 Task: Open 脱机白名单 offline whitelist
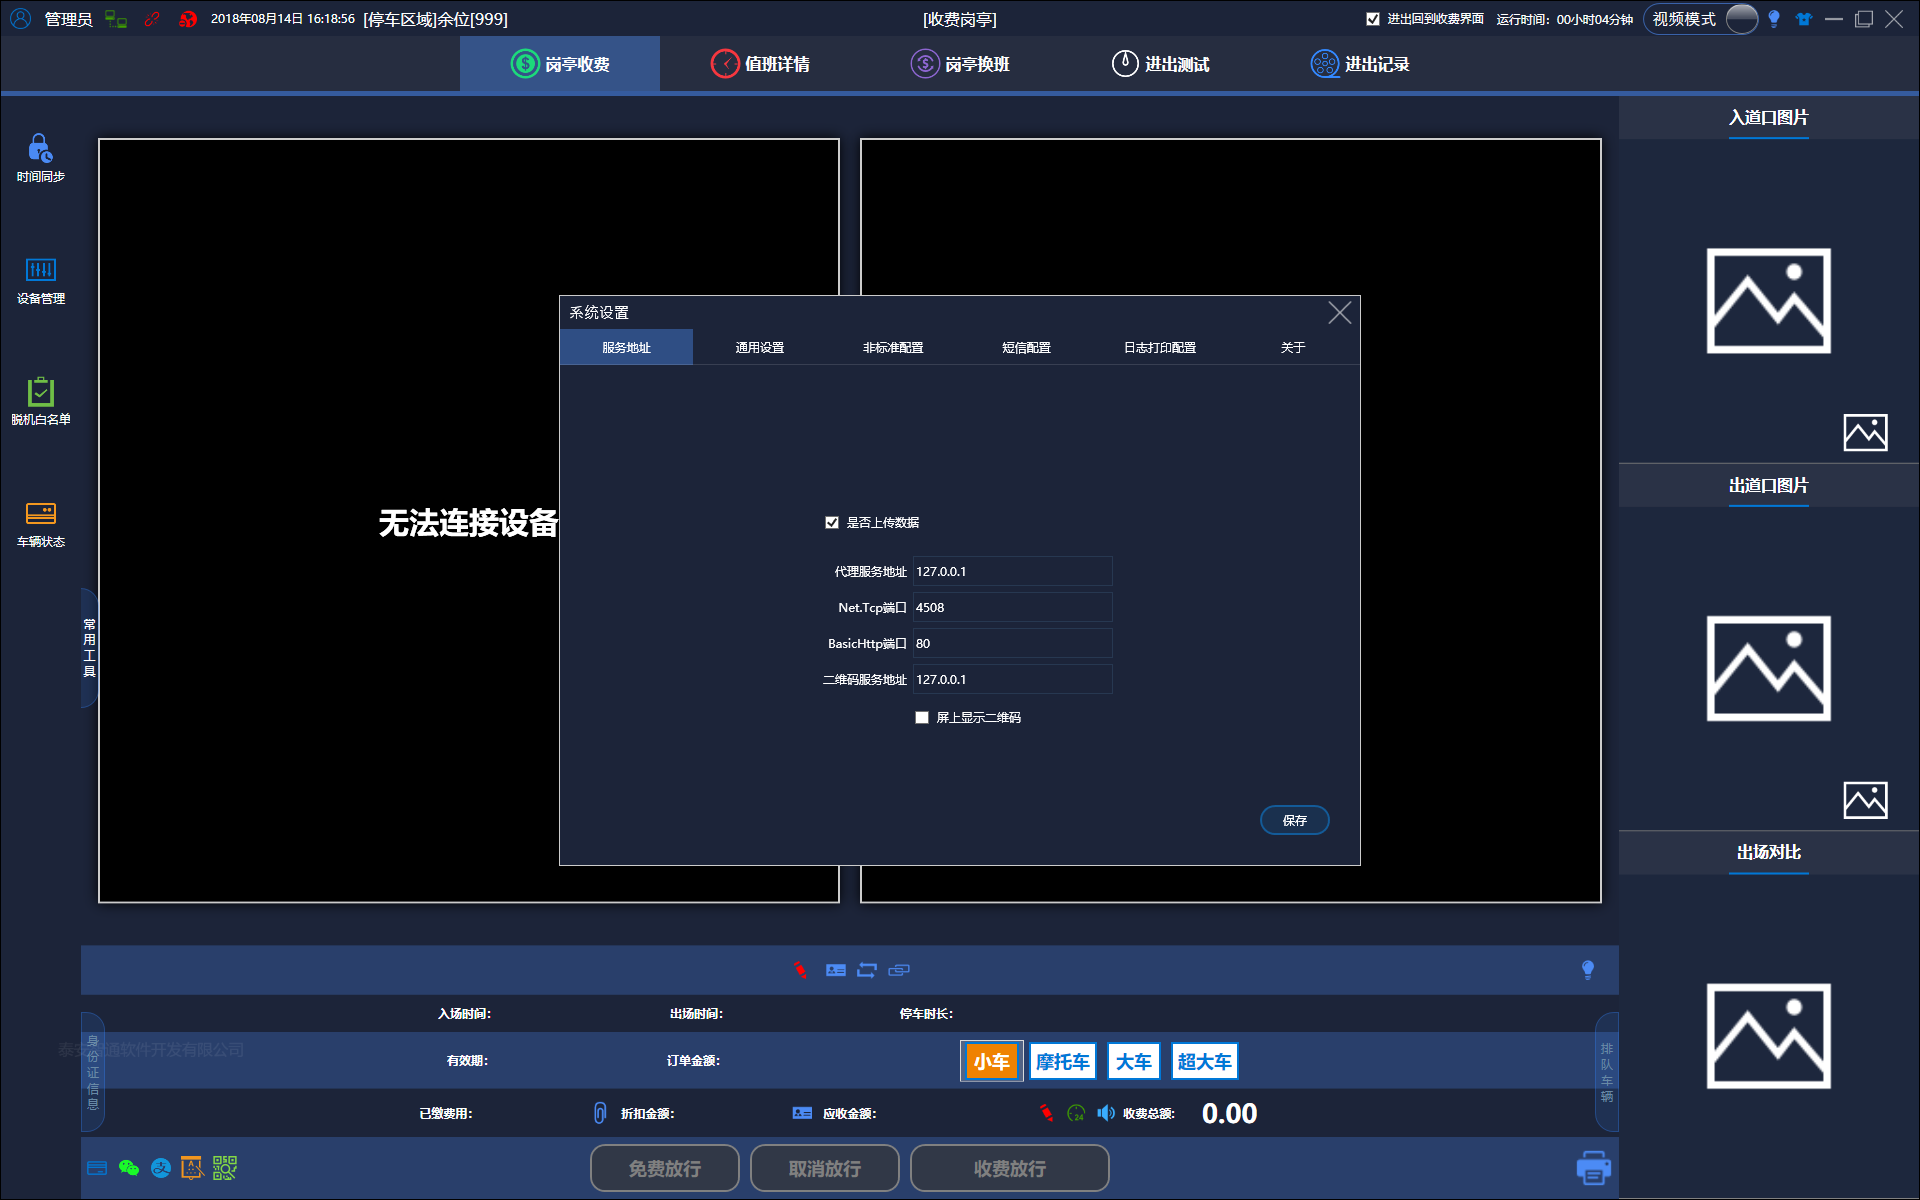click(40, 402)
